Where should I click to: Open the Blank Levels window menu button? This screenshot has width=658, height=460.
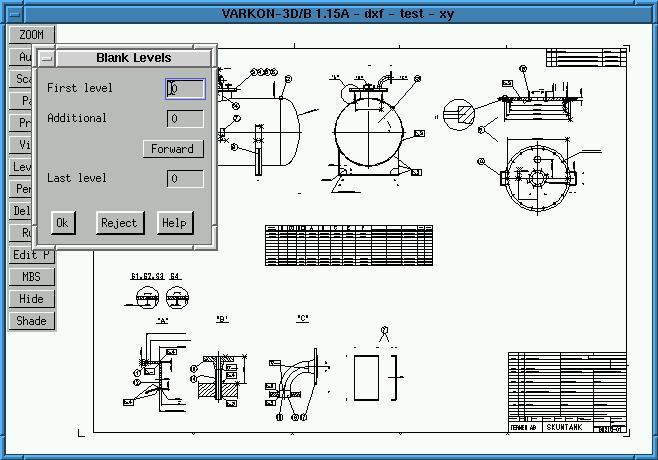pyautogui.click(x=46, y=58)
